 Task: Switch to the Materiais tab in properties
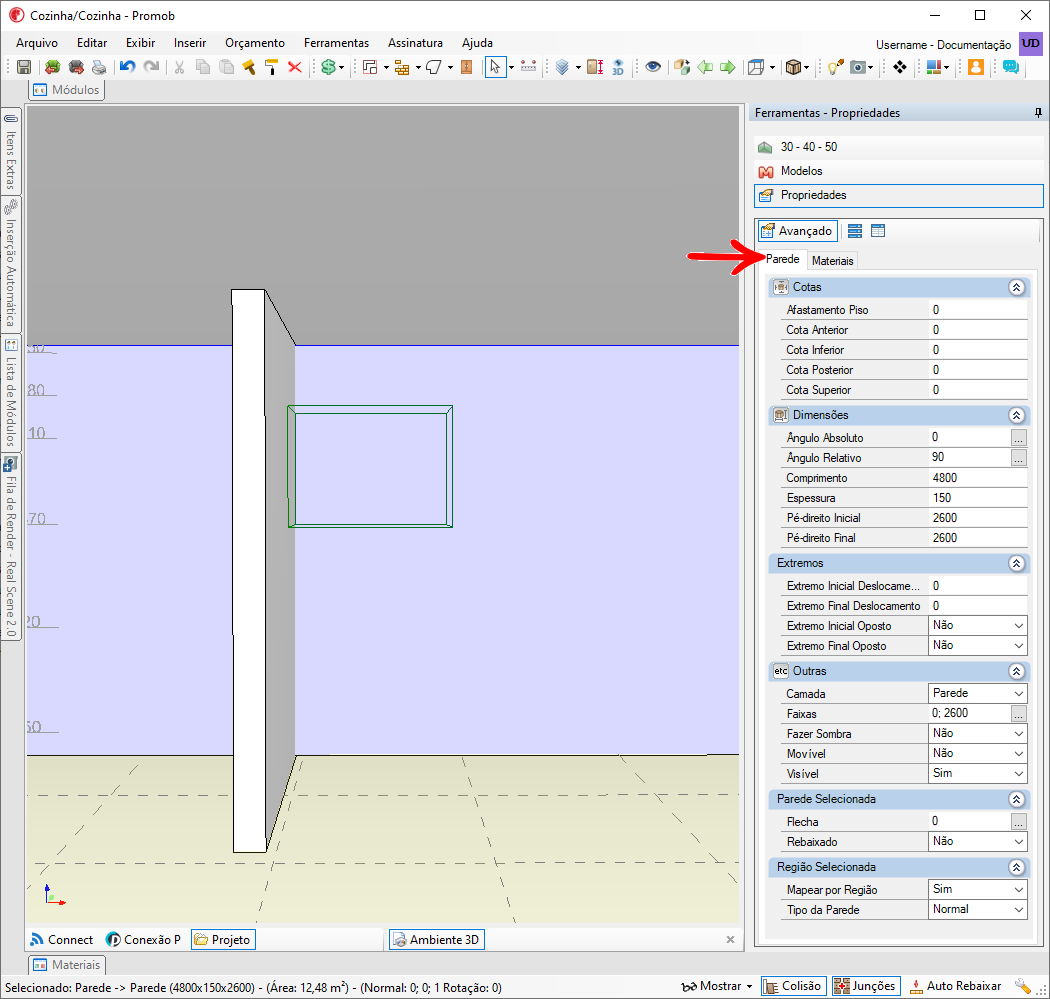point(832,260)
